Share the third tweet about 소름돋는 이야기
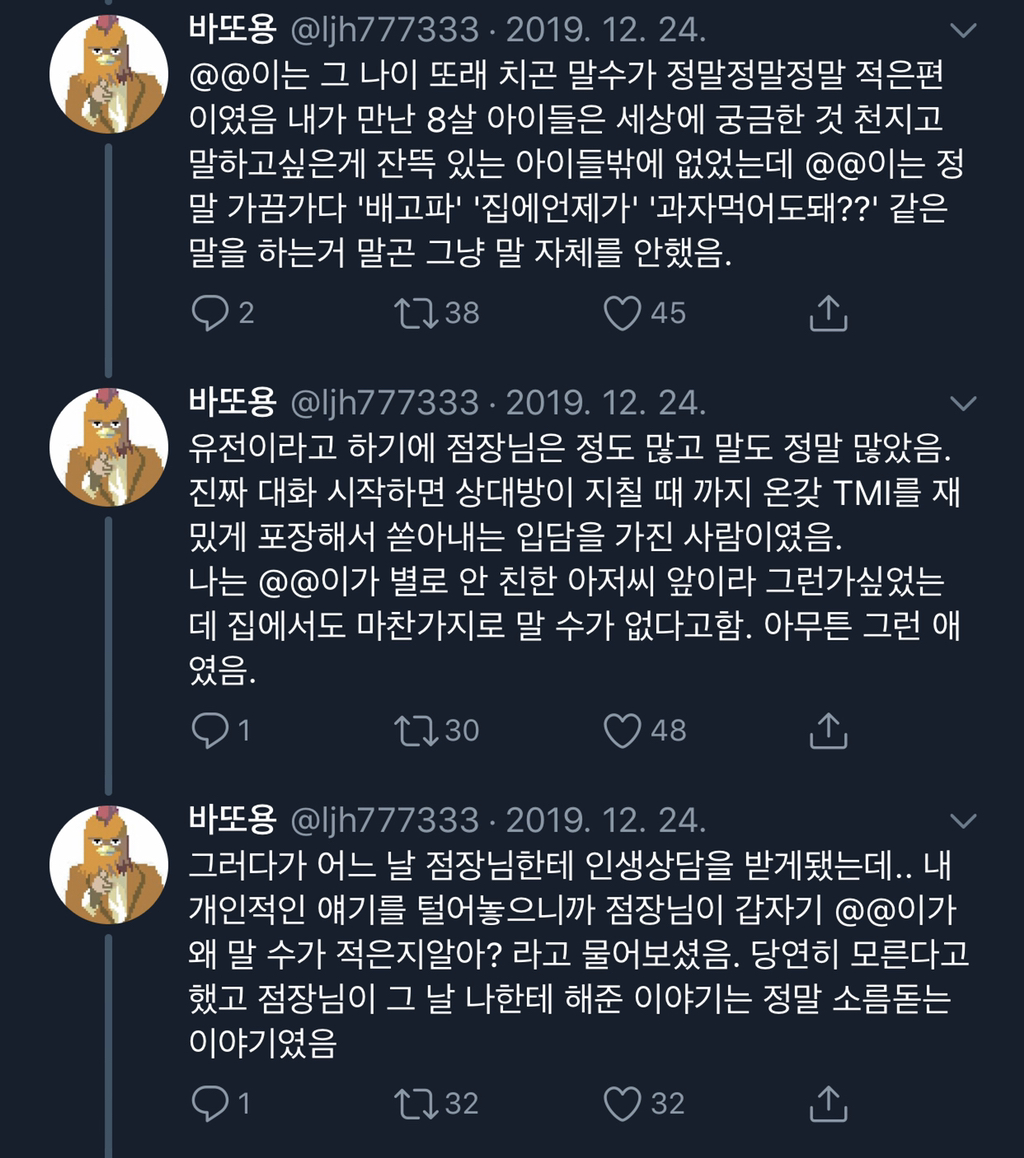 (x=828, y=1104)
